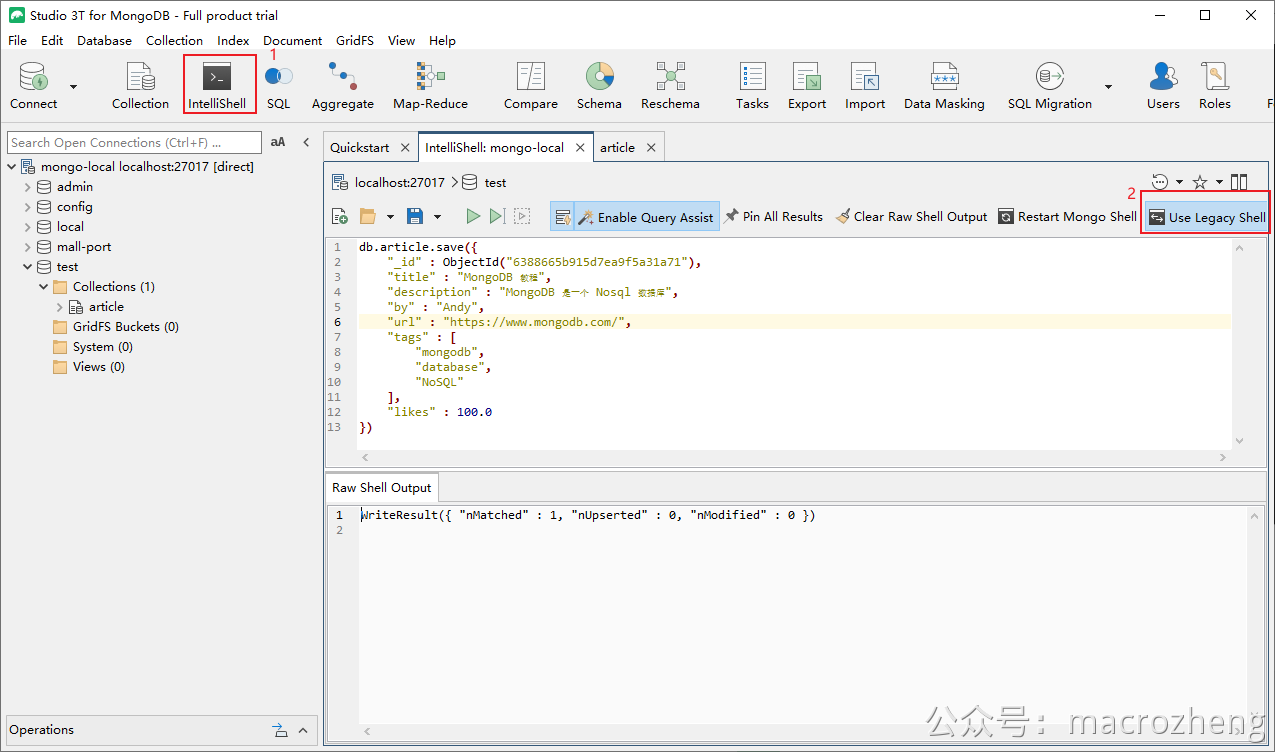Click localhost:27017 in the breadcrumb
Viewport: 1275px width, 752px height.
tap(399, 183)
